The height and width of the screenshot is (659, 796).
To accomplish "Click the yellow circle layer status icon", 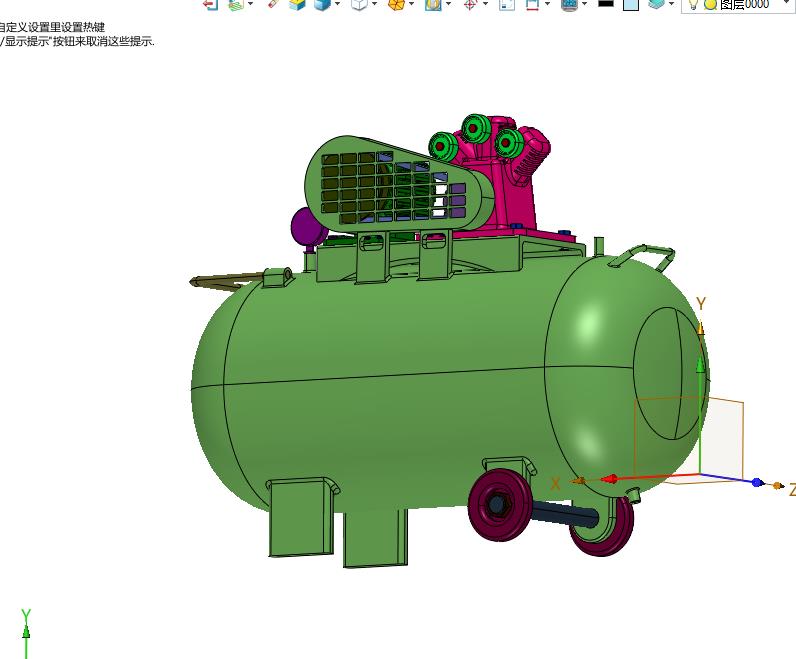I will [710, 5].
